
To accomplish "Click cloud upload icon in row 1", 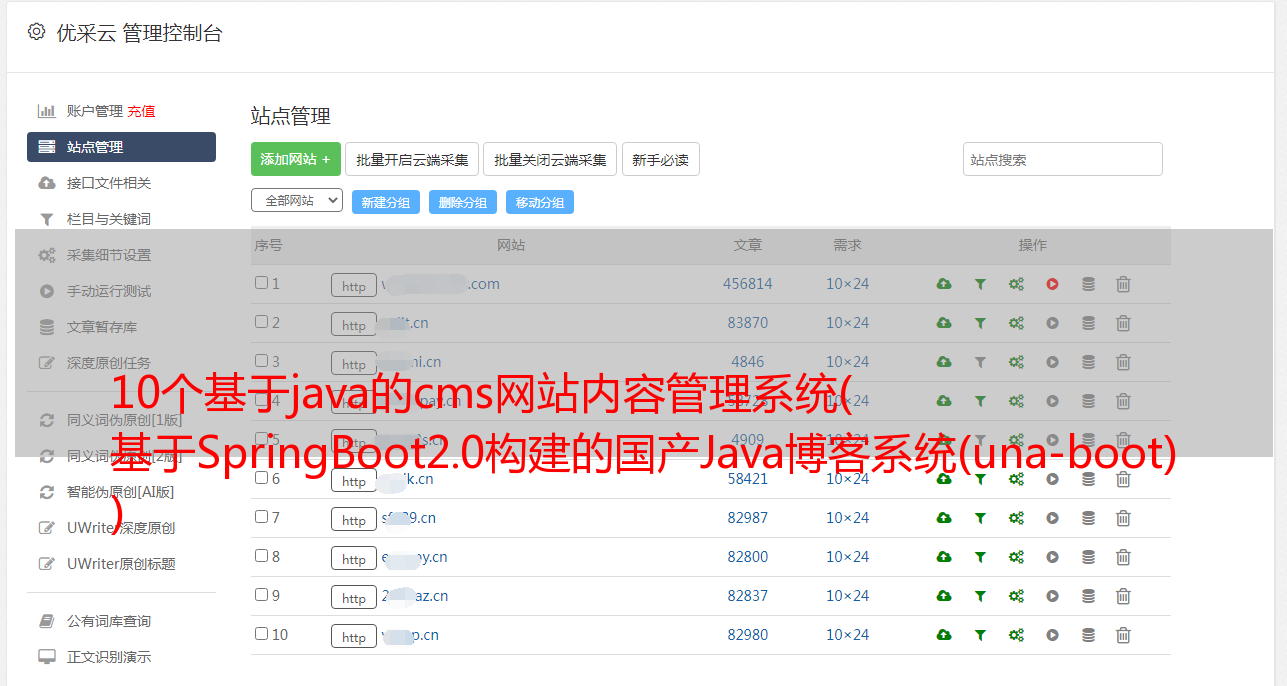I will [x=944, y=284].
